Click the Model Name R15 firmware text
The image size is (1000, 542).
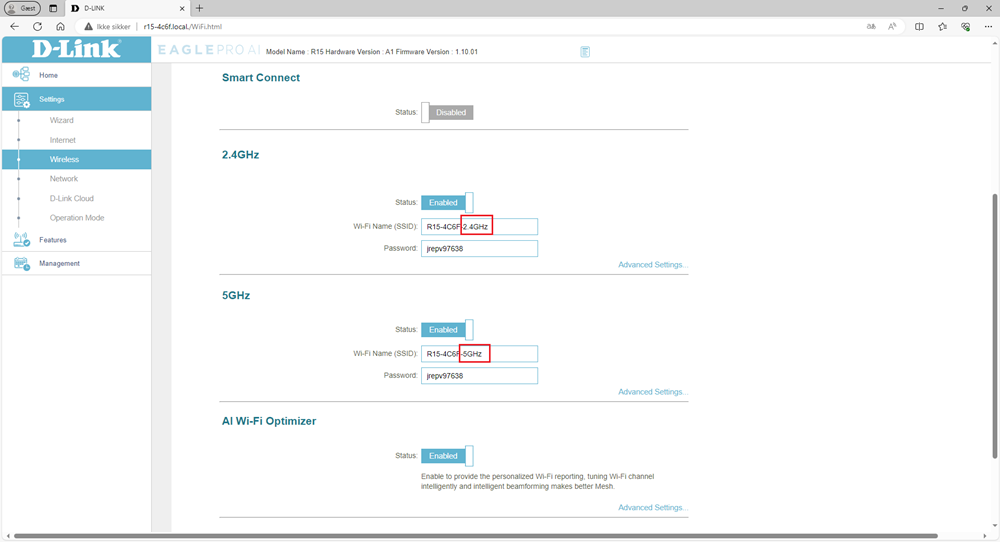pyautogui.click(x=372, y=52)
